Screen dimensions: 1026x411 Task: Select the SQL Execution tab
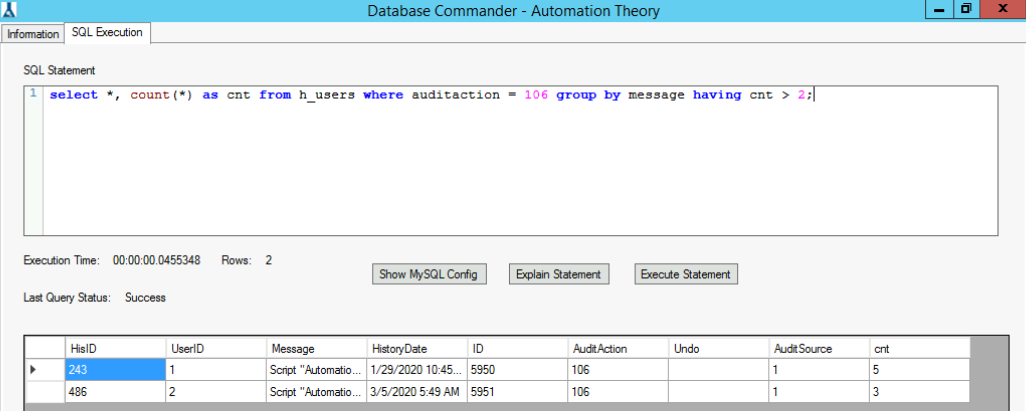point(107,32)
